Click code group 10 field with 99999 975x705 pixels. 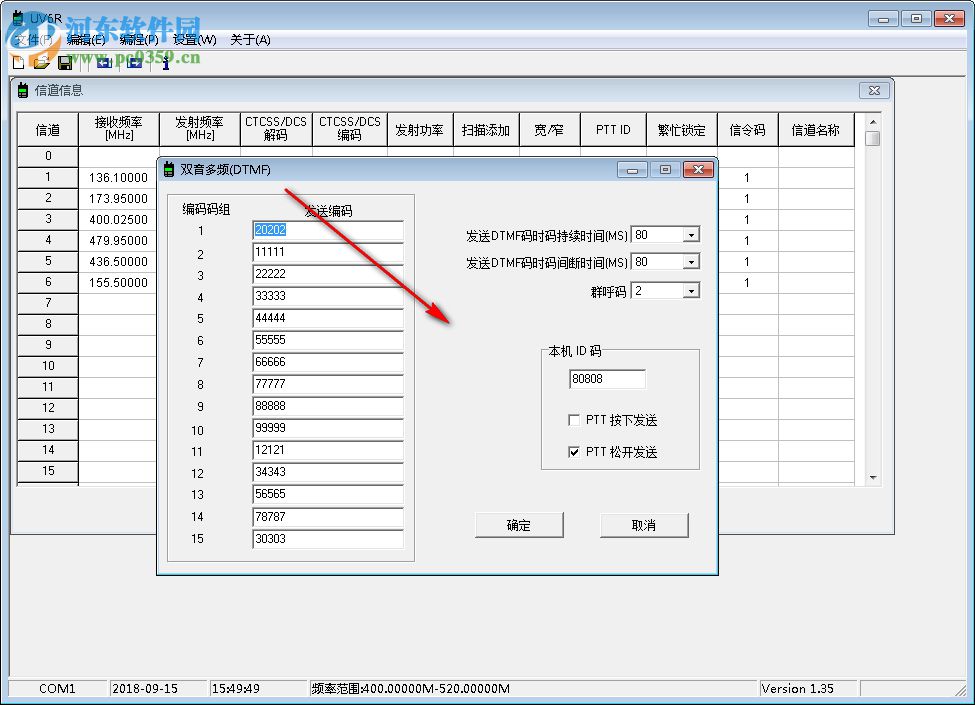click(328, 428)
